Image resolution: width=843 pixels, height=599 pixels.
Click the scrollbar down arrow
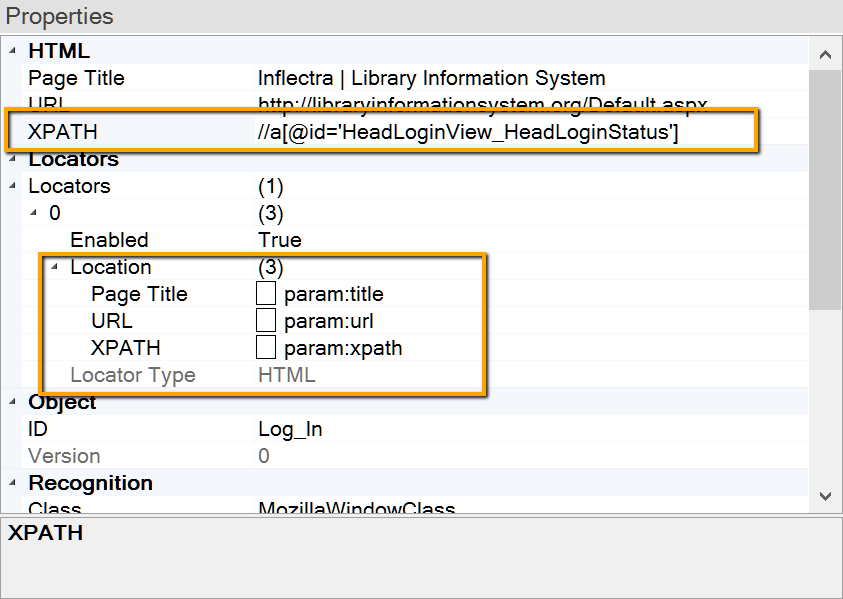coord(825,495)
